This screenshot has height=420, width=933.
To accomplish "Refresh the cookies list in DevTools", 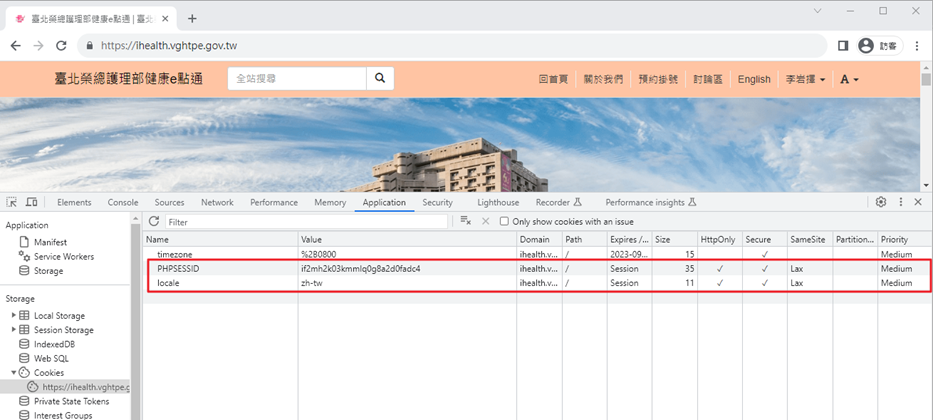I will tap(154, 221).
